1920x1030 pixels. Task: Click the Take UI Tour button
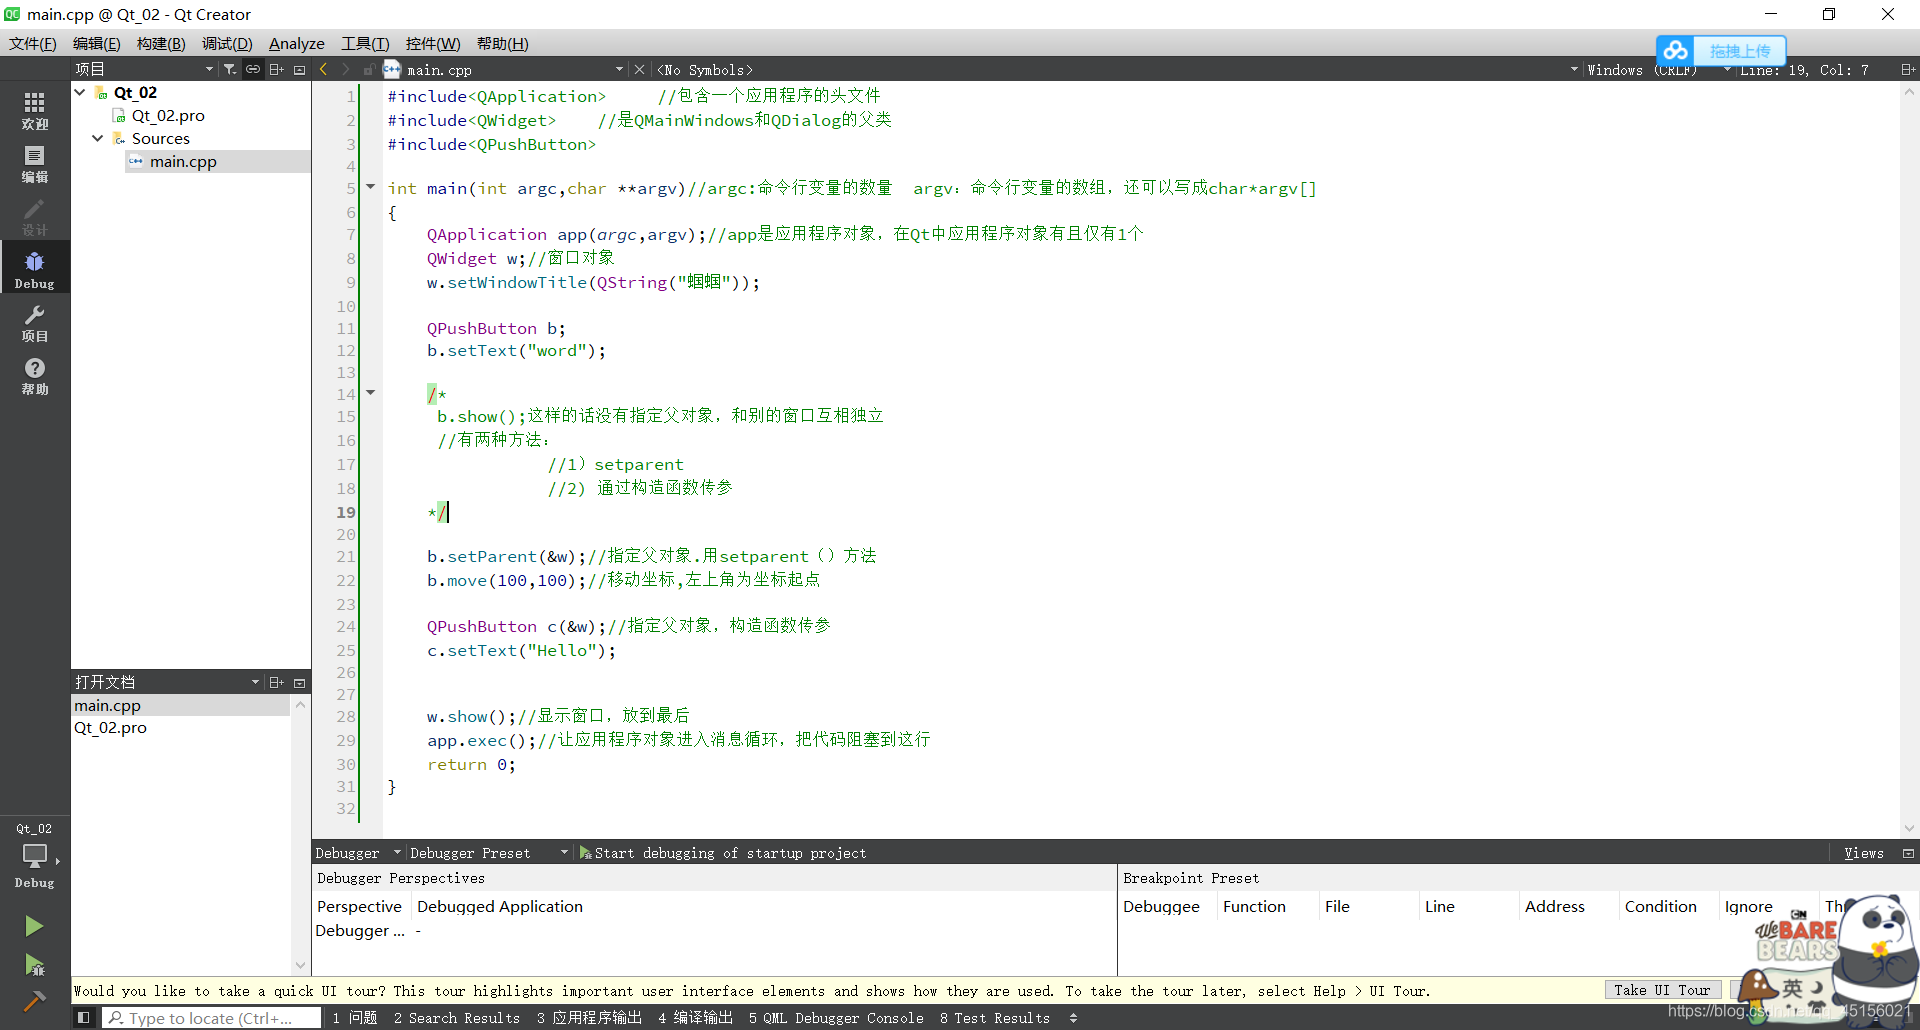[1662, 990]
